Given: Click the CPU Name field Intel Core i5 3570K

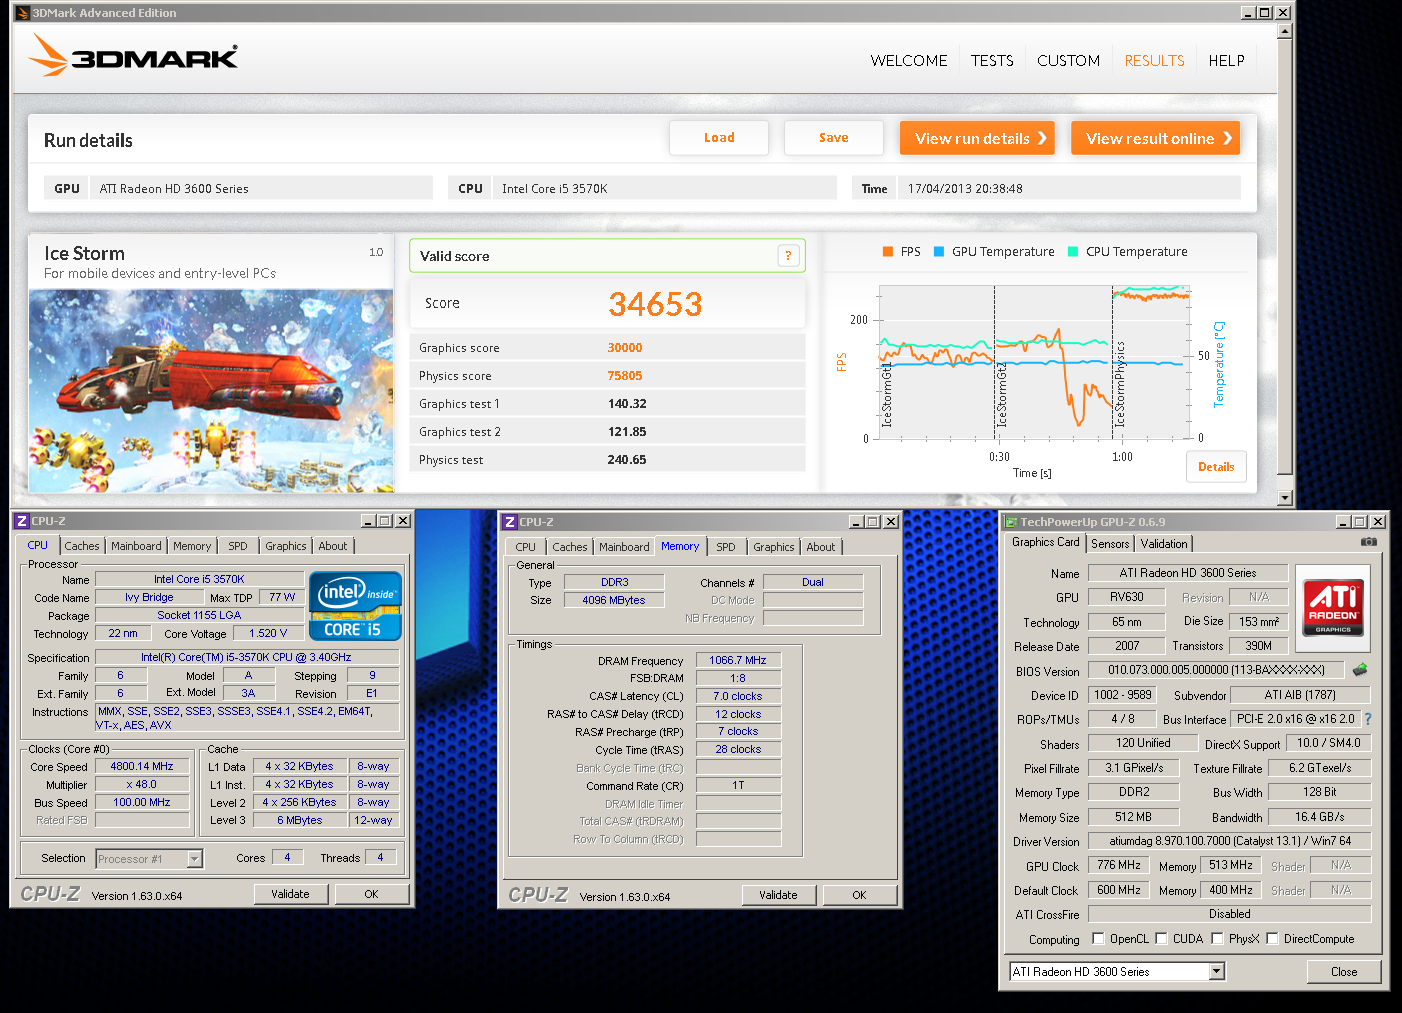Looking at the screenshot, I should point(199,579).
